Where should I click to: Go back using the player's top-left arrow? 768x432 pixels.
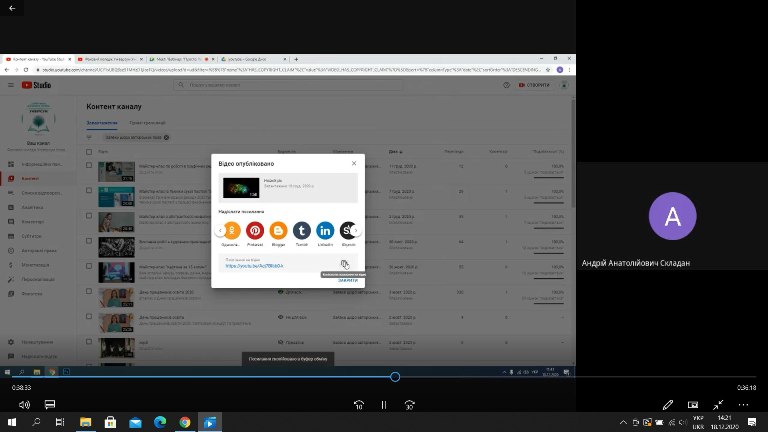coord(12,8)
